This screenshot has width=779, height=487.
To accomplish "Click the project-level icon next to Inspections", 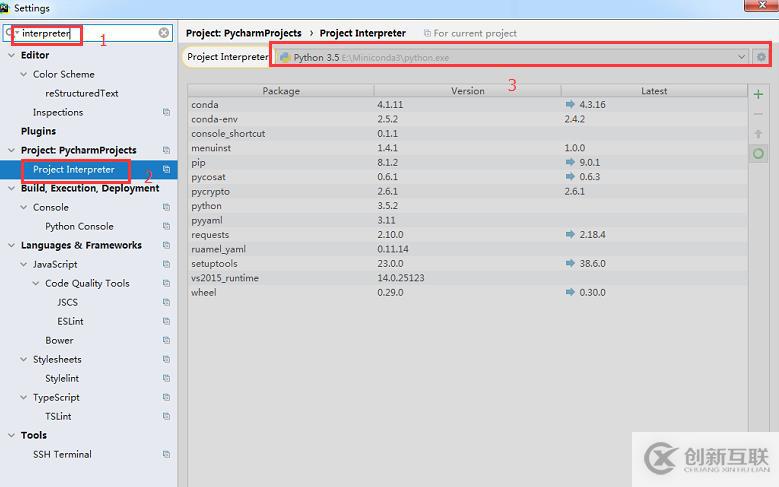I will (x=167, y=113).
